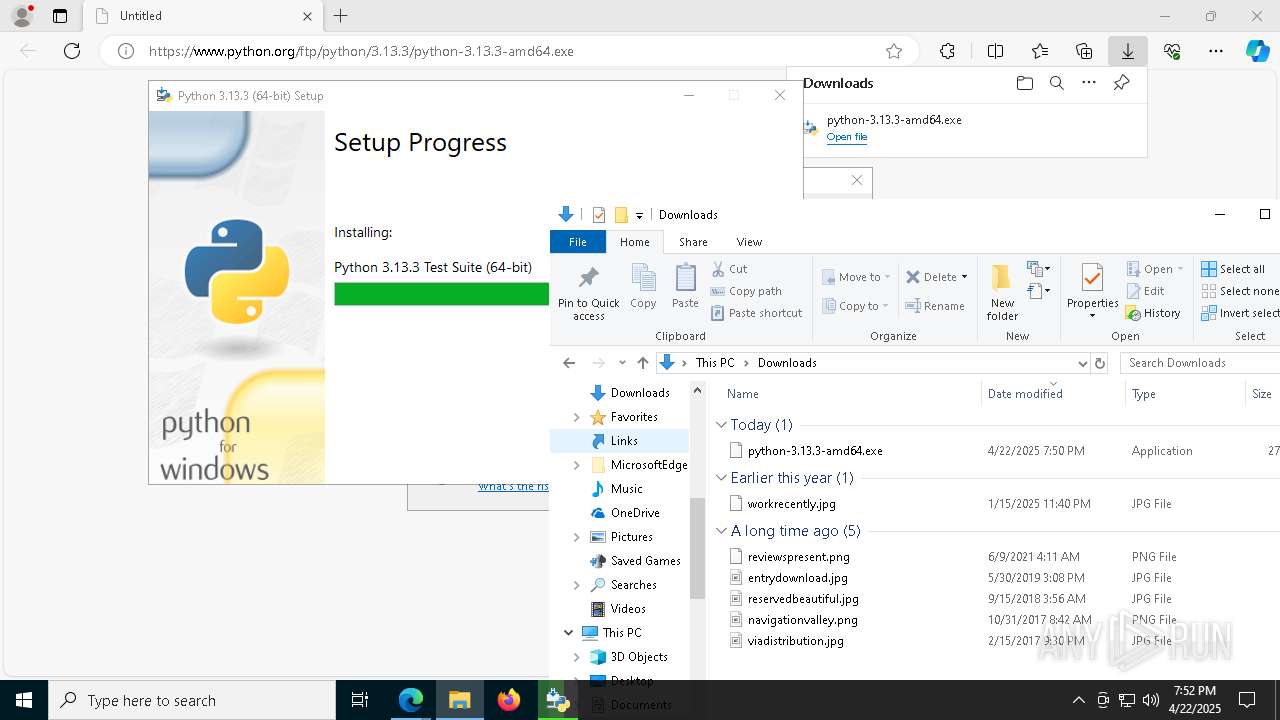Open the File tab in Explorer
This screenshot has width=1280, height=720.
(x=577, y=242)
